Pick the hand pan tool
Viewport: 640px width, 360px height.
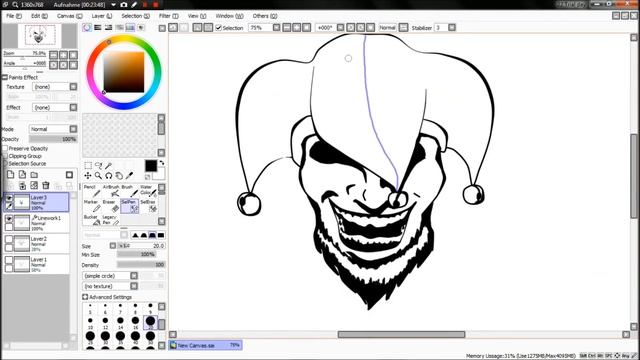tap(119, 176)
